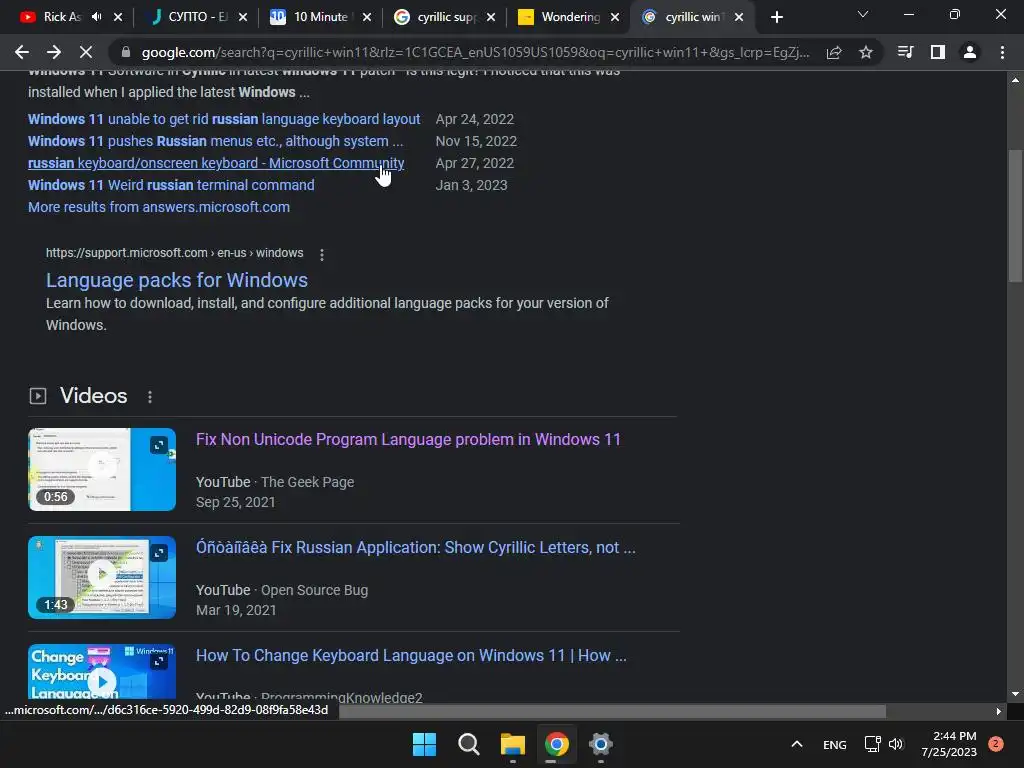
Task: Play the 1:43 video thumbnail
Action: tap(102, 577)
